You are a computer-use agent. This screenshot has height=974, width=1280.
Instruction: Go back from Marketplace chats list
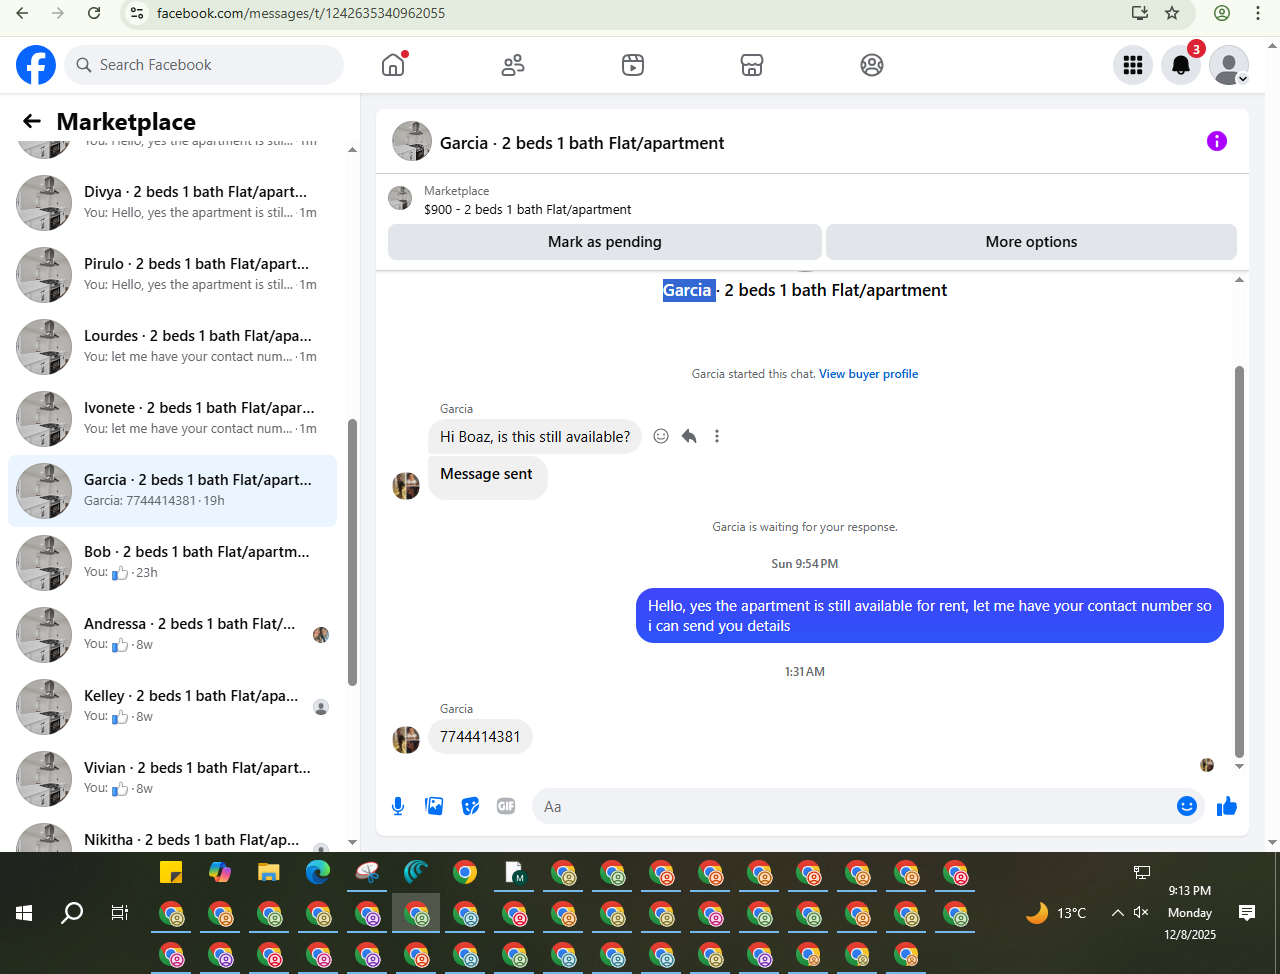coord(32,121)
